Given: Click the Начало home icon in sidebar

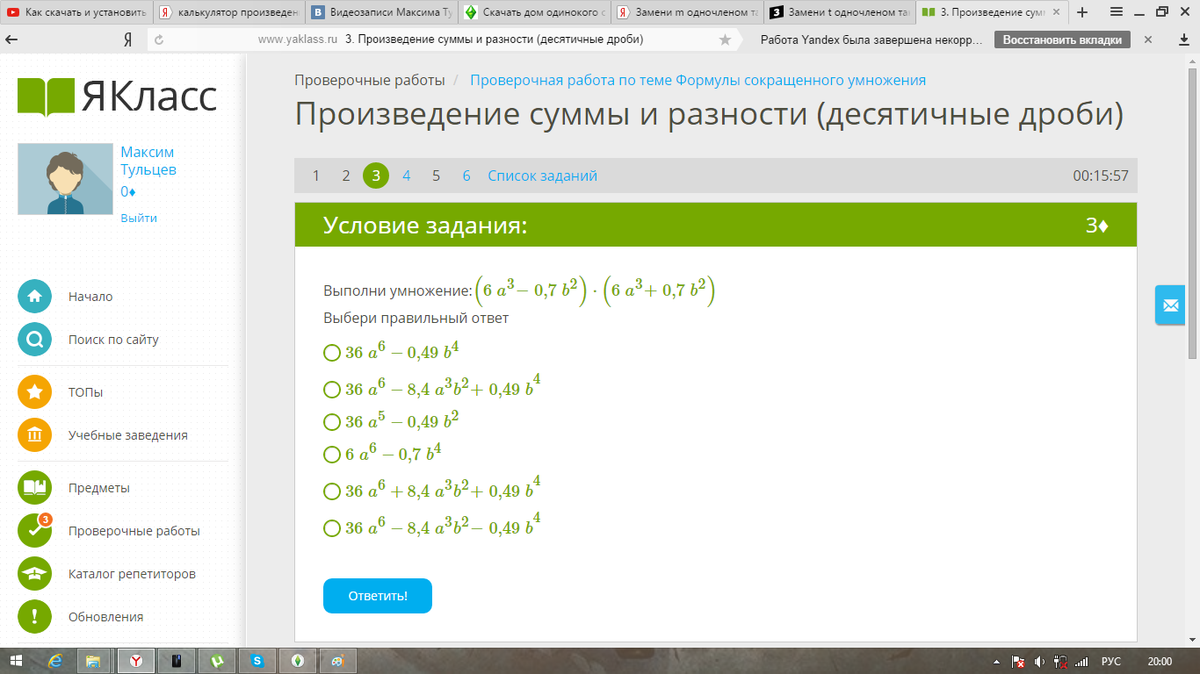Looking at the screenshot, I should click(35, 297).
